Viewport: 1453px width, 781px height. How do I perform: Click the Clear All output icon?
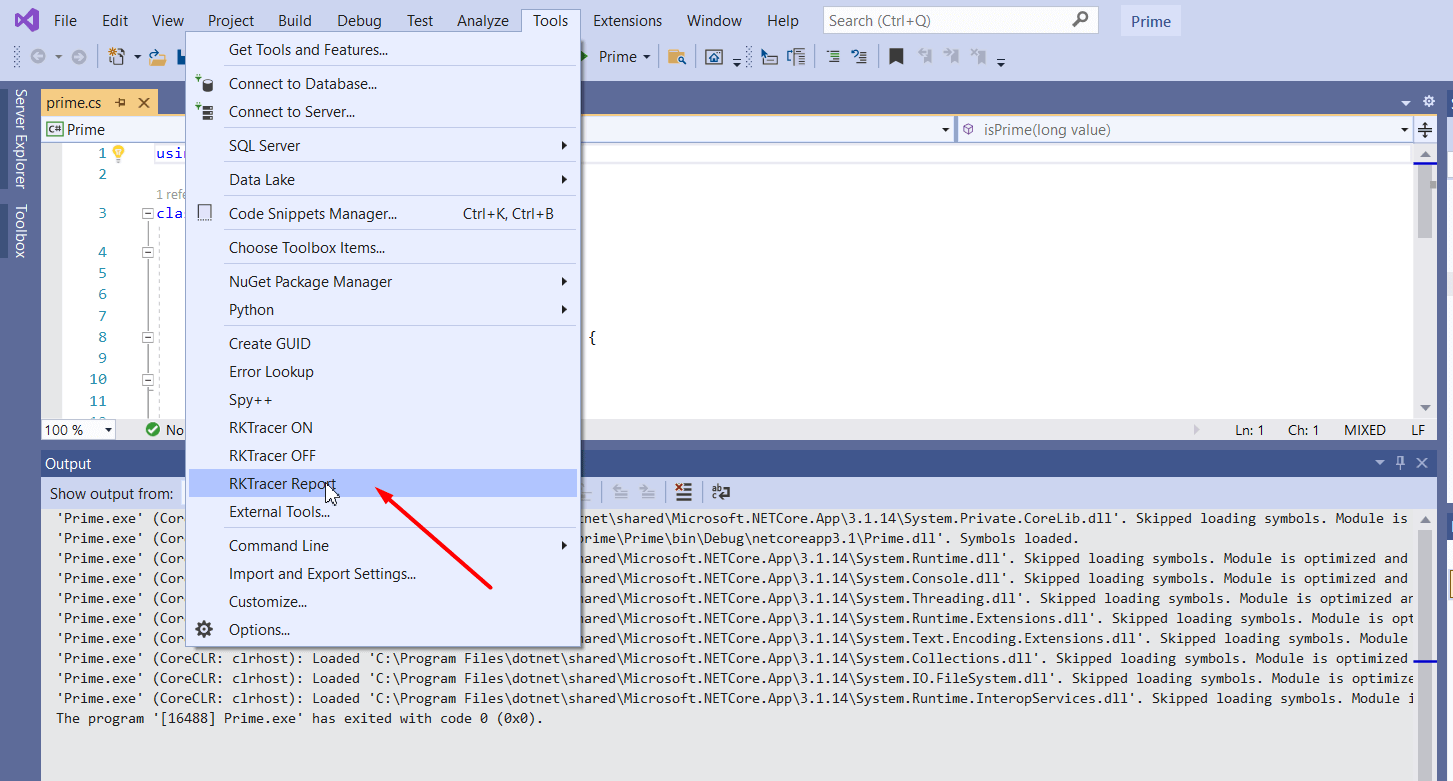pyautogui.click(x=683, y=491)
